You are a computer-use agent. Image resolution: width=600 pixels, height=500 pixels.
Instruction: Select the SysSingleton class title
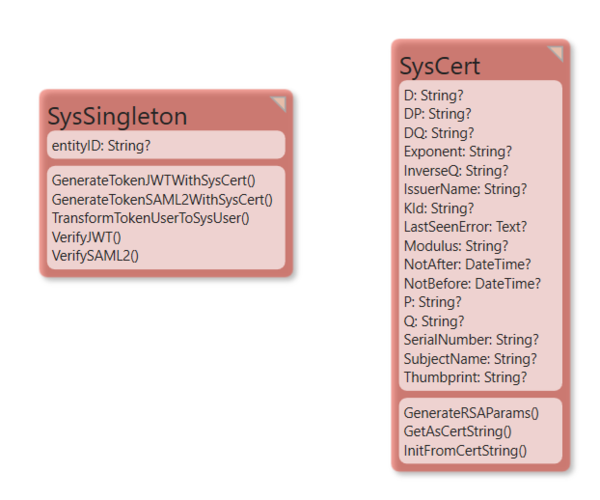[x=117, y=116]
